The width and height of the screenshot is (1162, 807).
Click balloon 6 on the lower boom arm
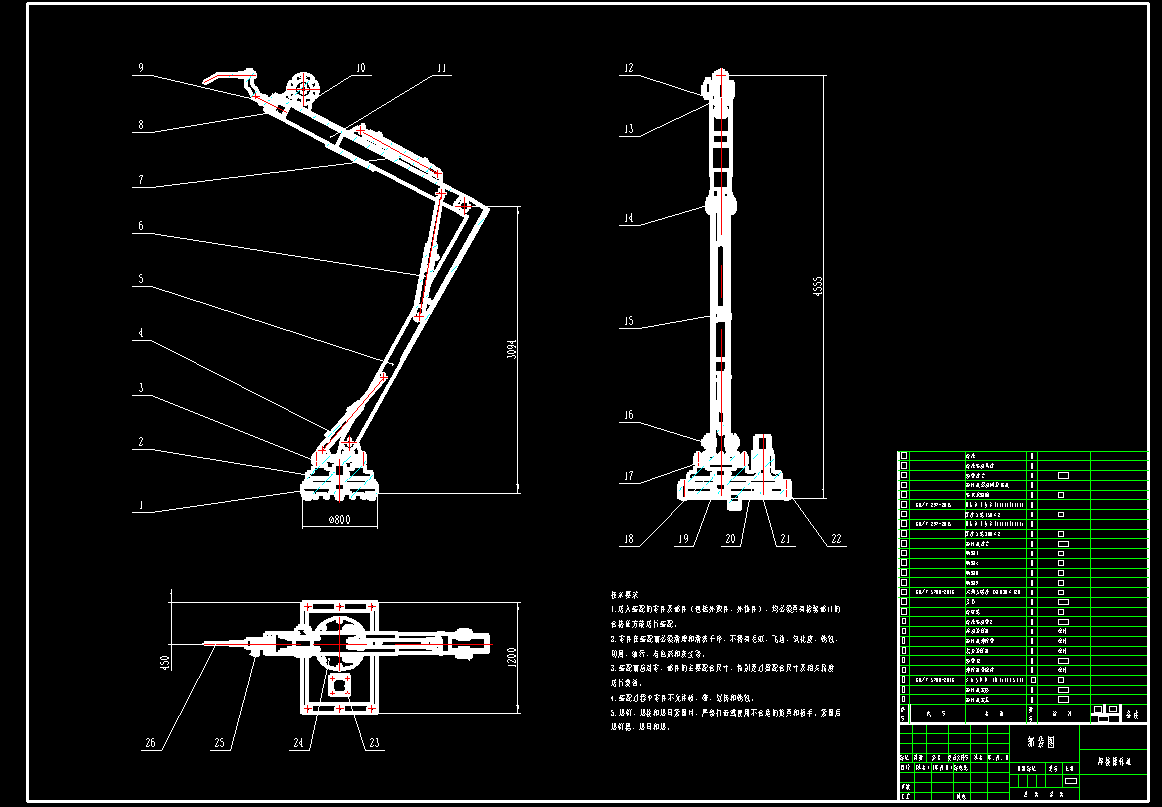141,227
